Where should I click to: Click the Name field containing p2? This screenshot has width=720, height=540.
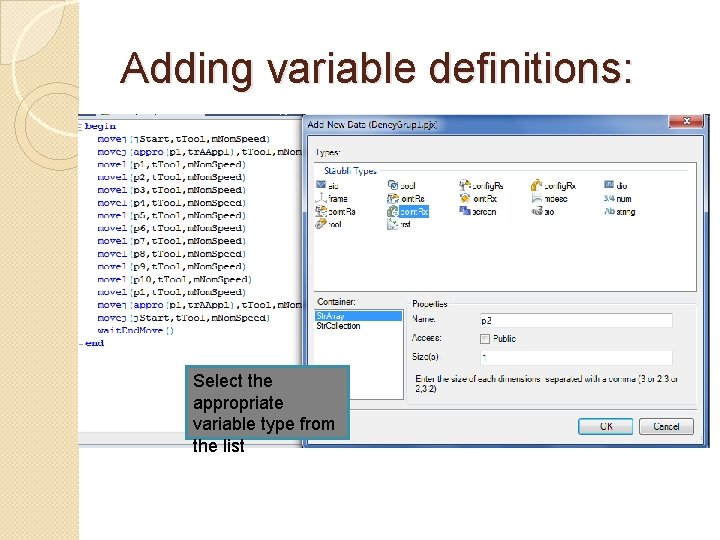[576, 321]
